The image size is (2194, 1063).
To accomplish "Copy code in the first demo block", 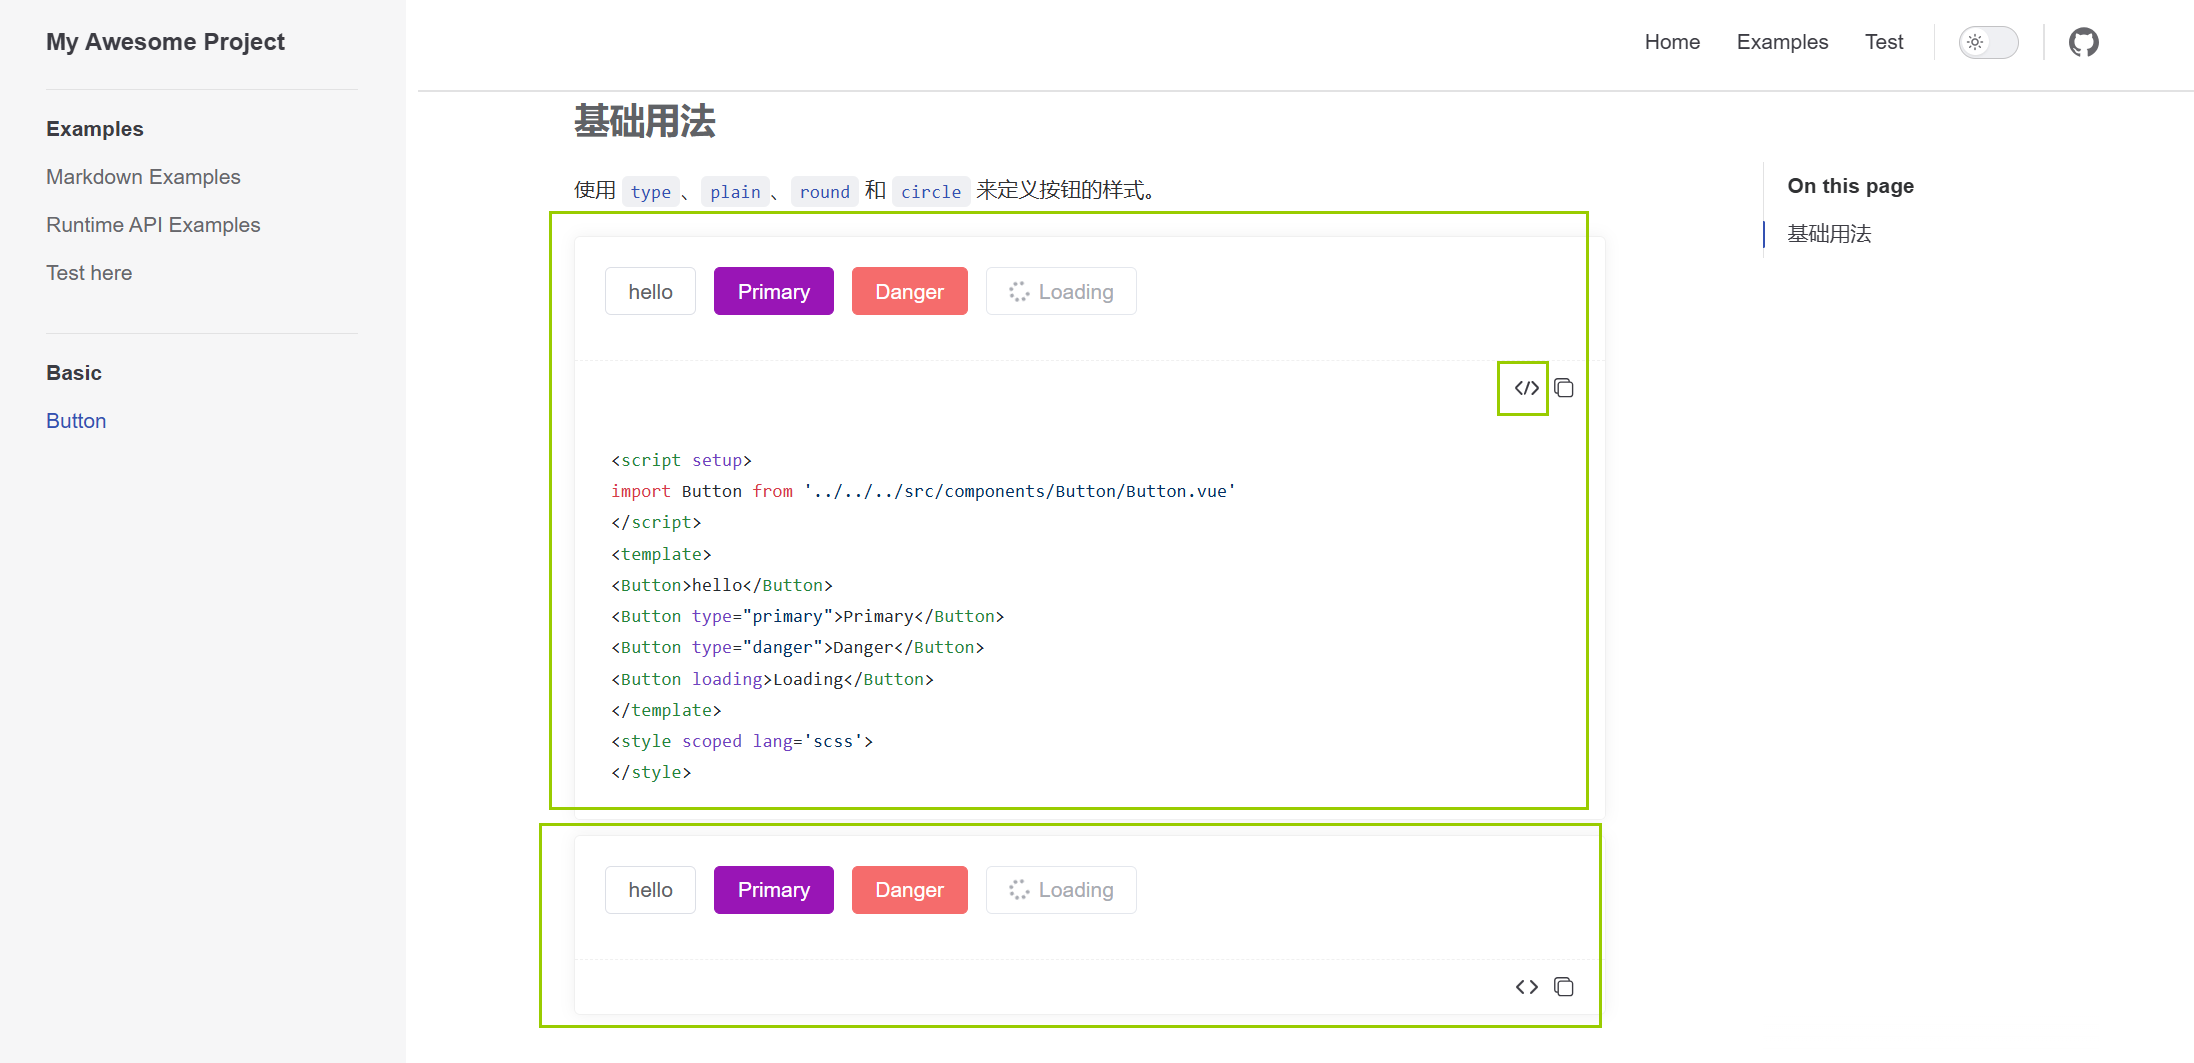I will [x=1564, y=388].
